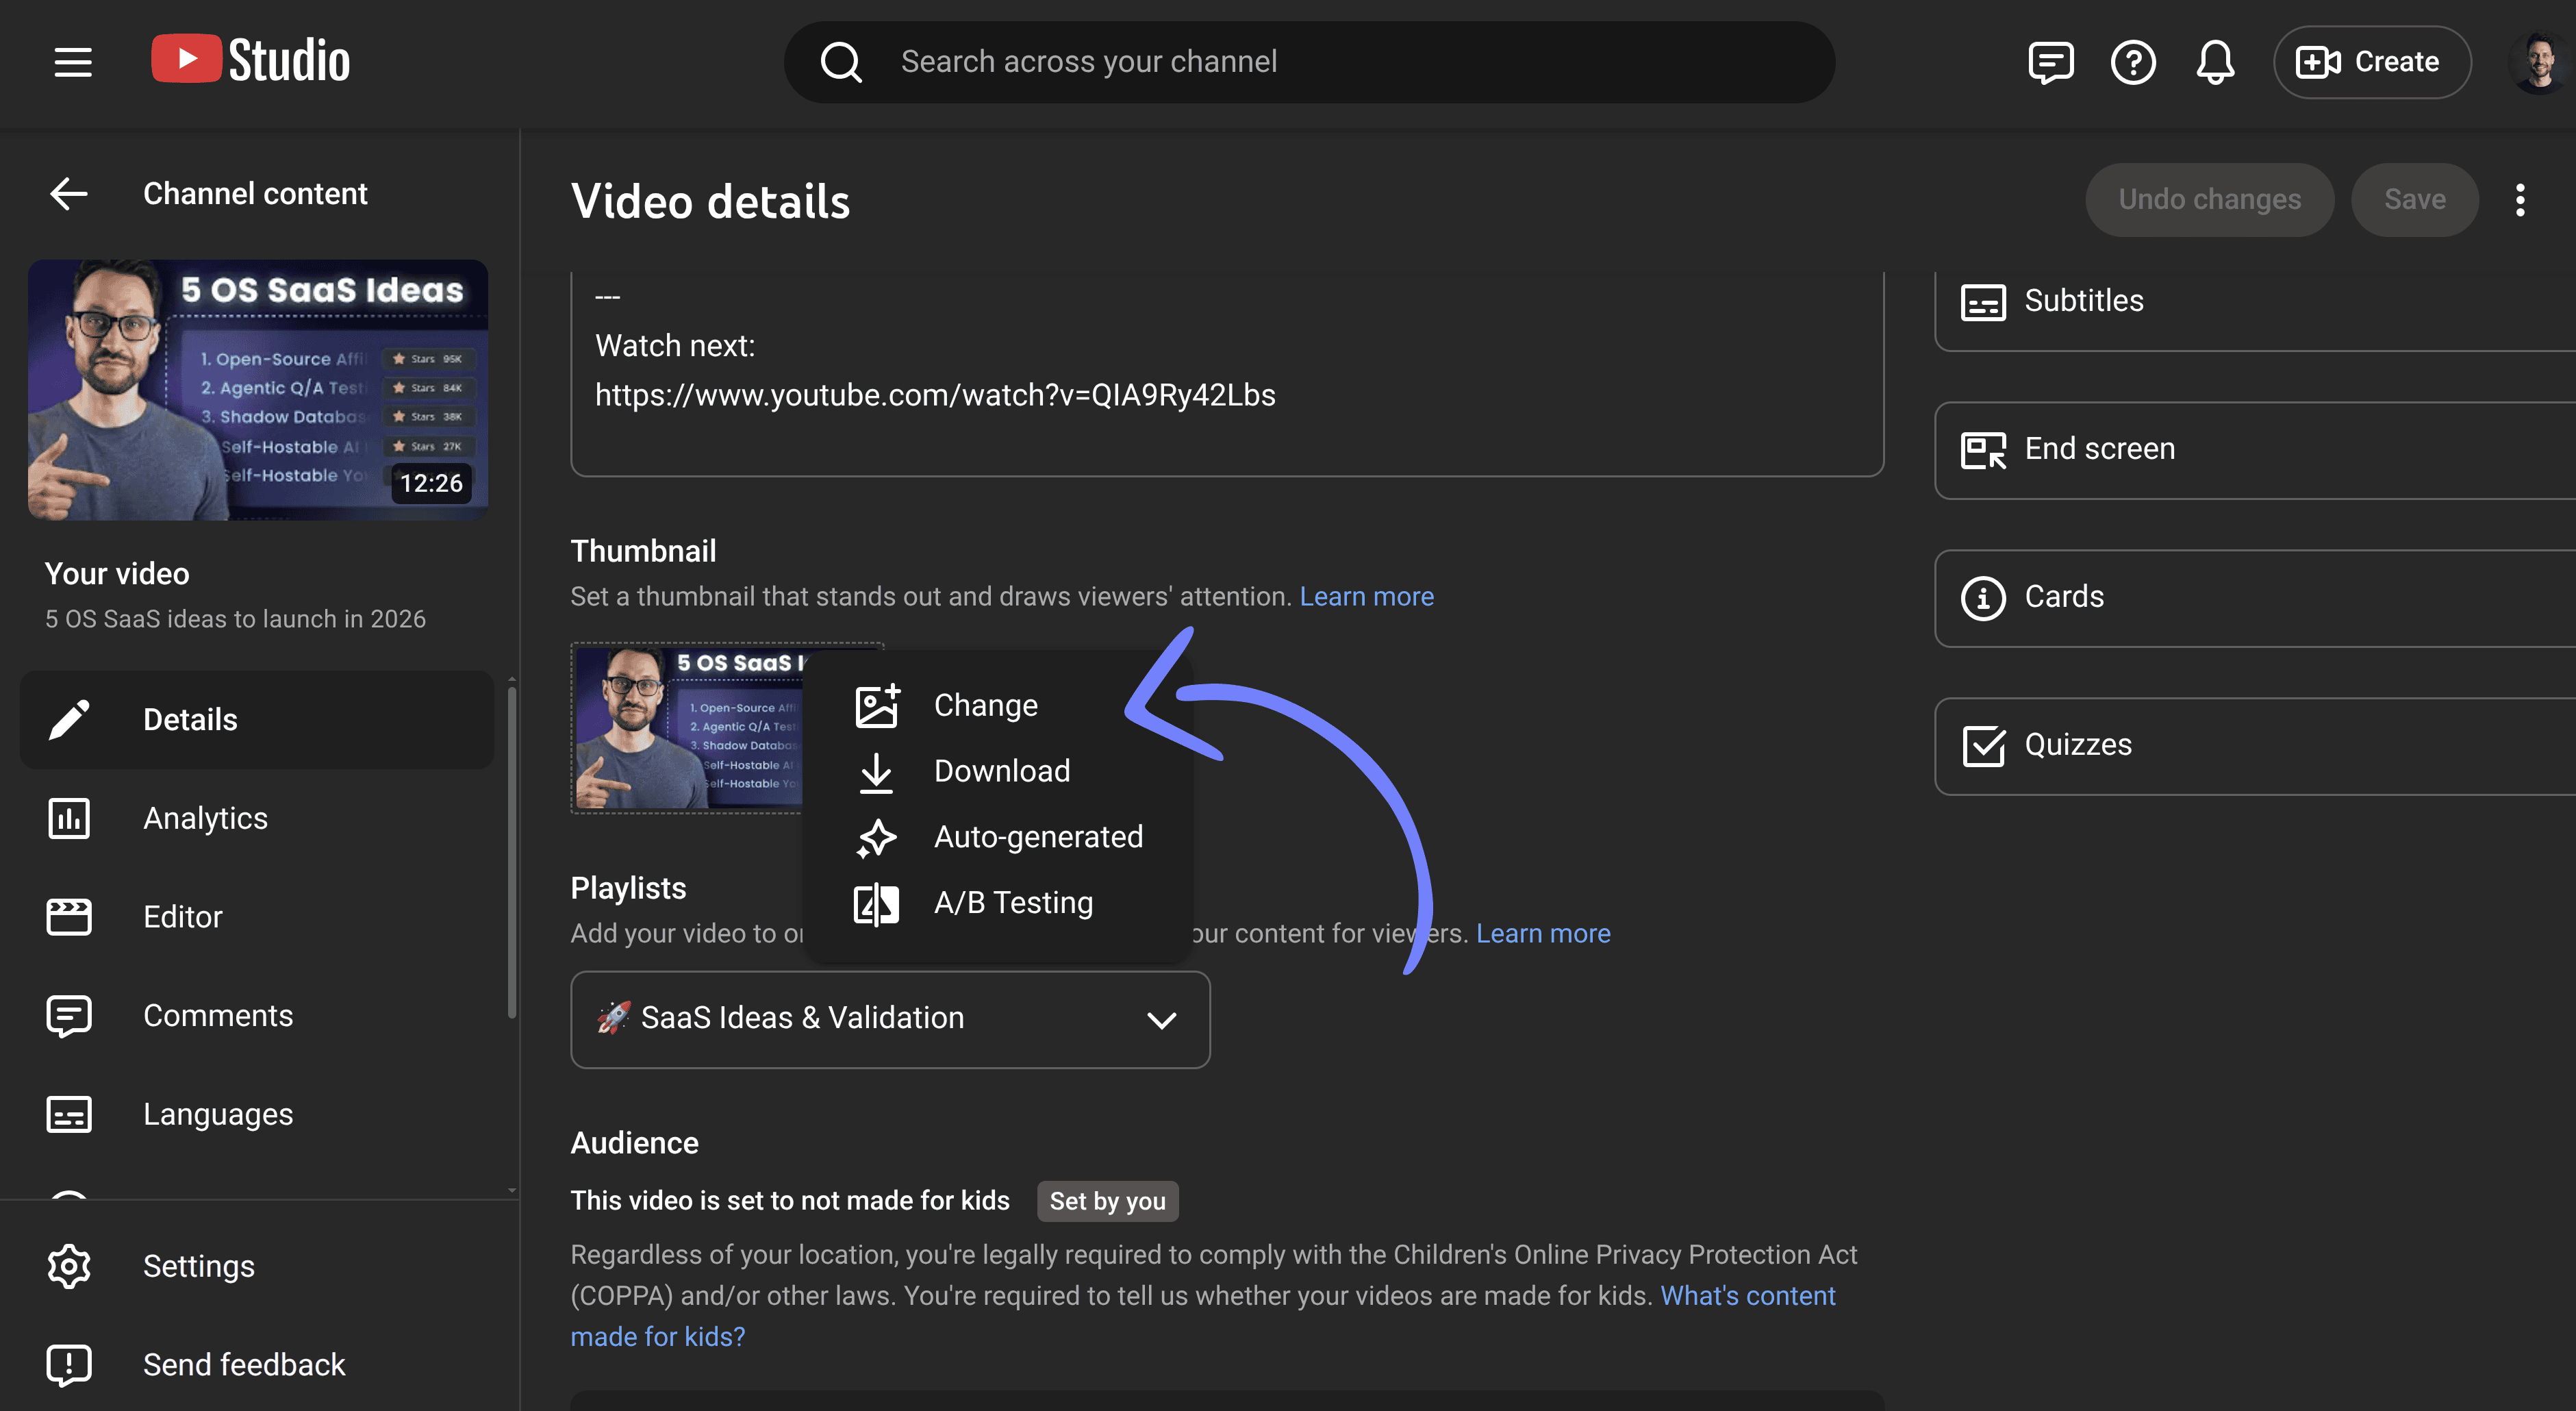Expand the SaaS Ideas & Validation playlist dropdown
2576x1411 pixels.
1162,1019
